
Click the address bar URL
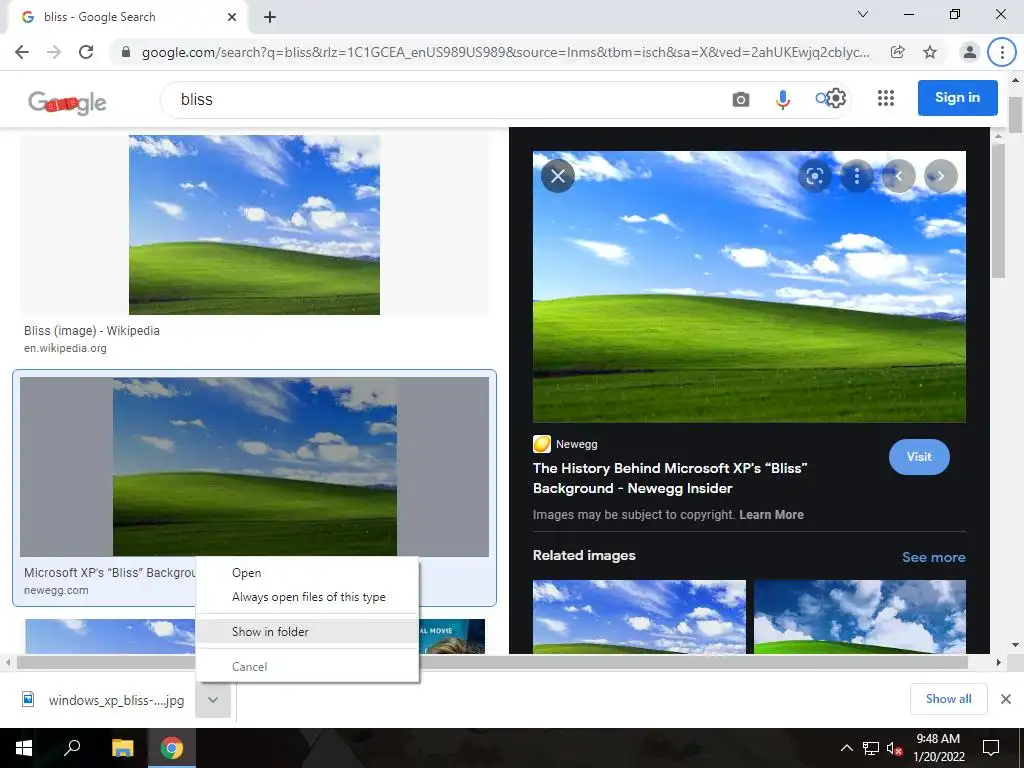point(505,52)
